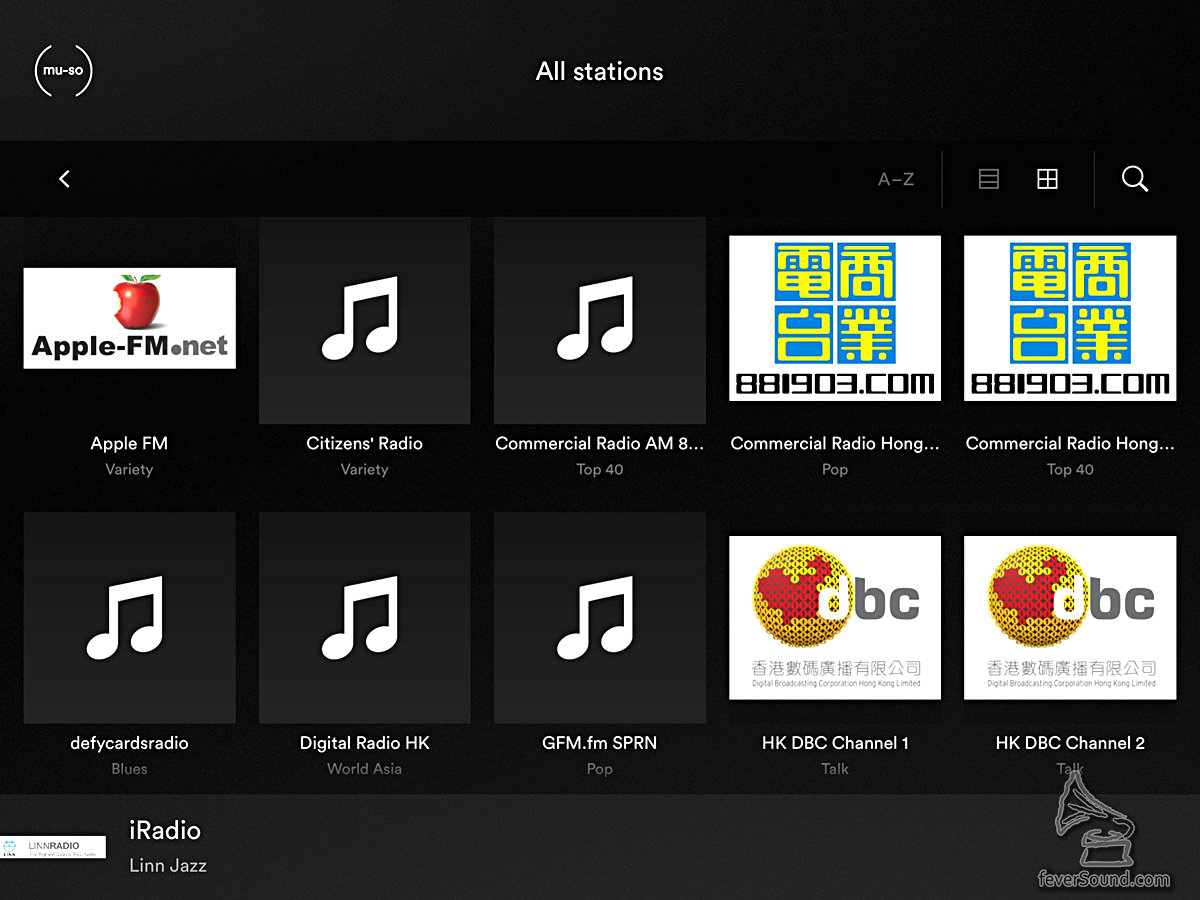Select Digital Radio HK music note artwork
This screenshot has height=900, width=1200.
[x=365, y=618]
